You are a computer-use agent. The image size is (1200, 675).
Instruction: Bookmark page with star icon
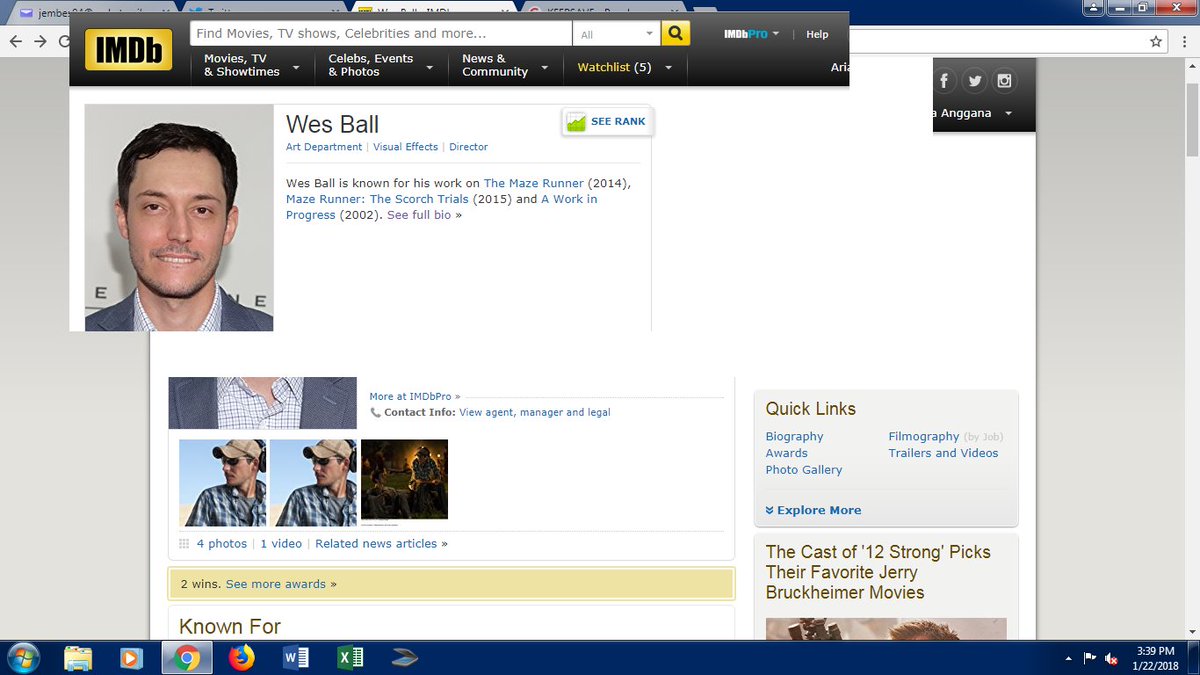[x=1156, y=41]
